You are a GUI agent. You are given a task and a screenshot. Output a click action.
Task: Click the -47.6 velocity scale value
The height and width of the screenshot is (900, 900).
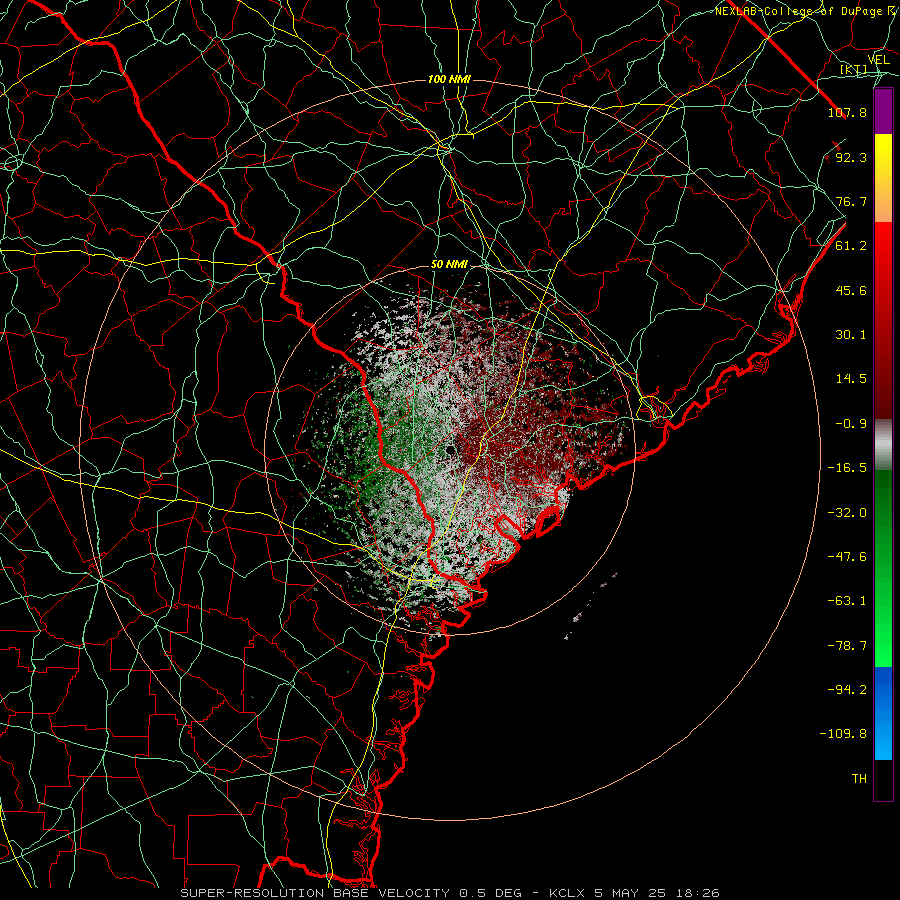(847, 557)
